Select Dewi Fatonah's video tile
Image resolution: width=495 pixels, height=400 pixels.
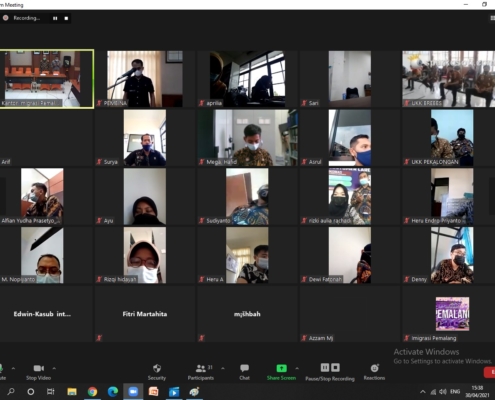coord(350,255)
